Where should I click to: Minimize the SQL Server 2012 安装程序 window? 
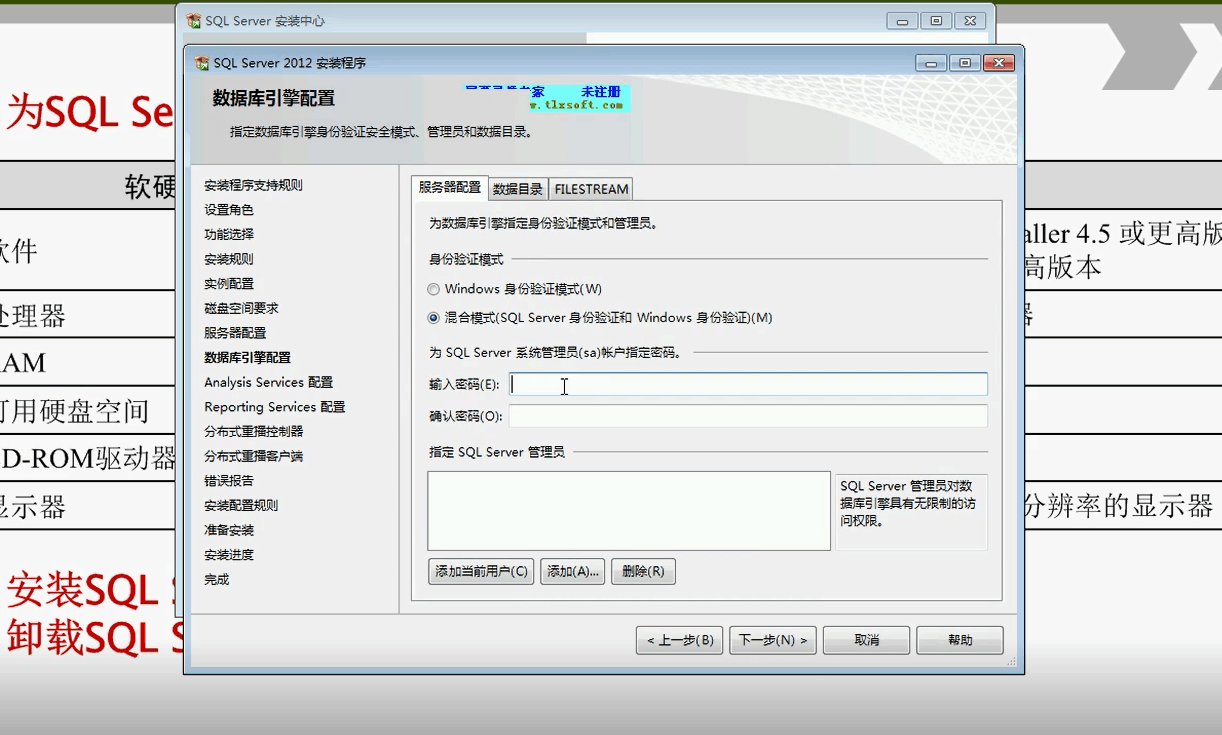[931, 63]
